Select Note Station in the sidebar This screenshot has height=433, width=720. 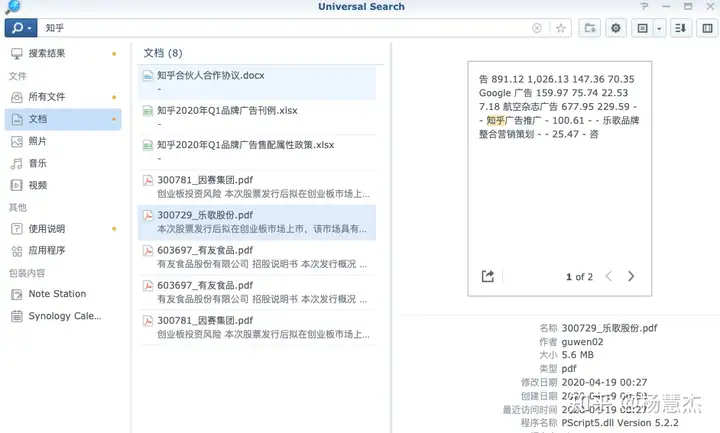(63, 294)
